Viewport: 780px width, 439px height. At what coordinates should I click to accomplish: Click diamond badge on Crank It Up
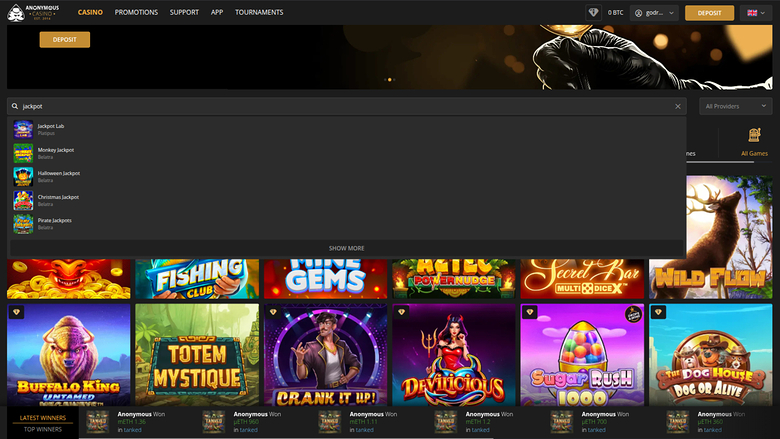273,312
